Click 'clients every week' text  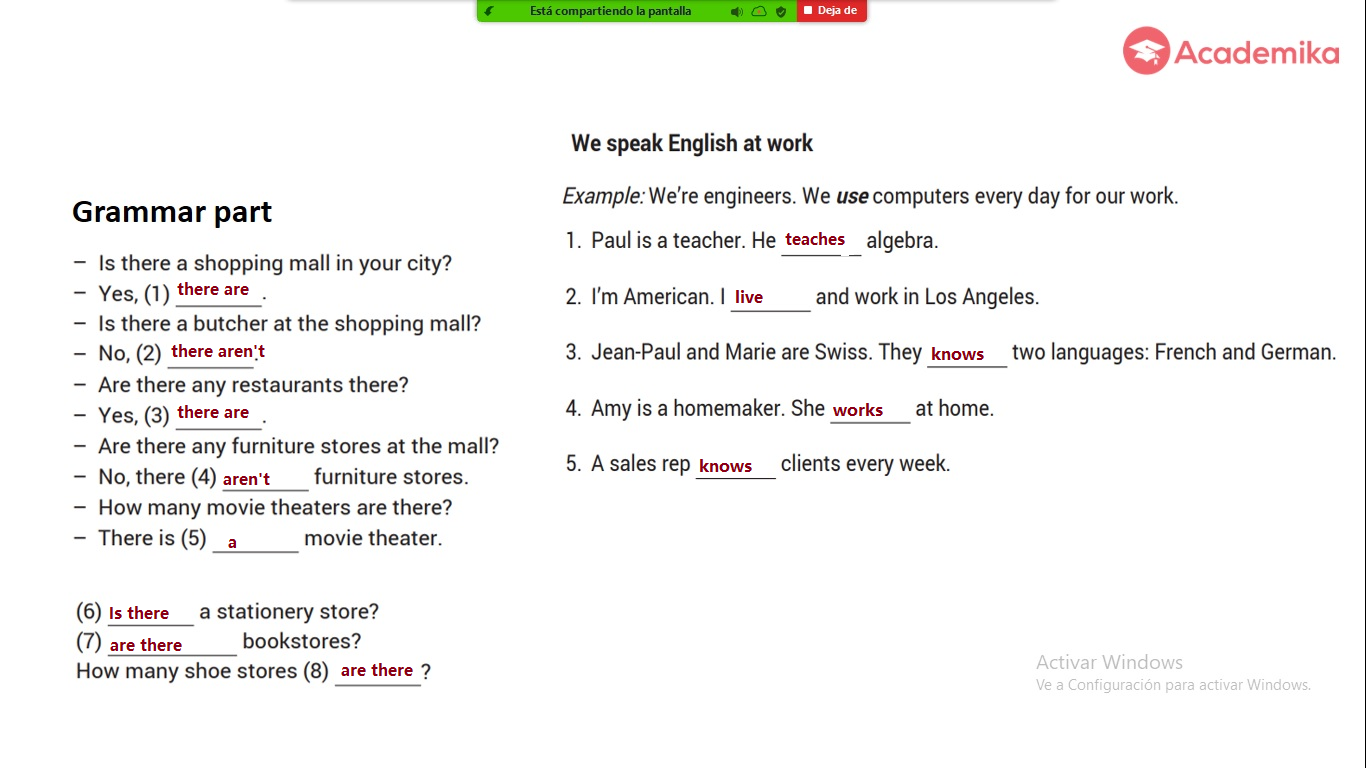point(865,464)
